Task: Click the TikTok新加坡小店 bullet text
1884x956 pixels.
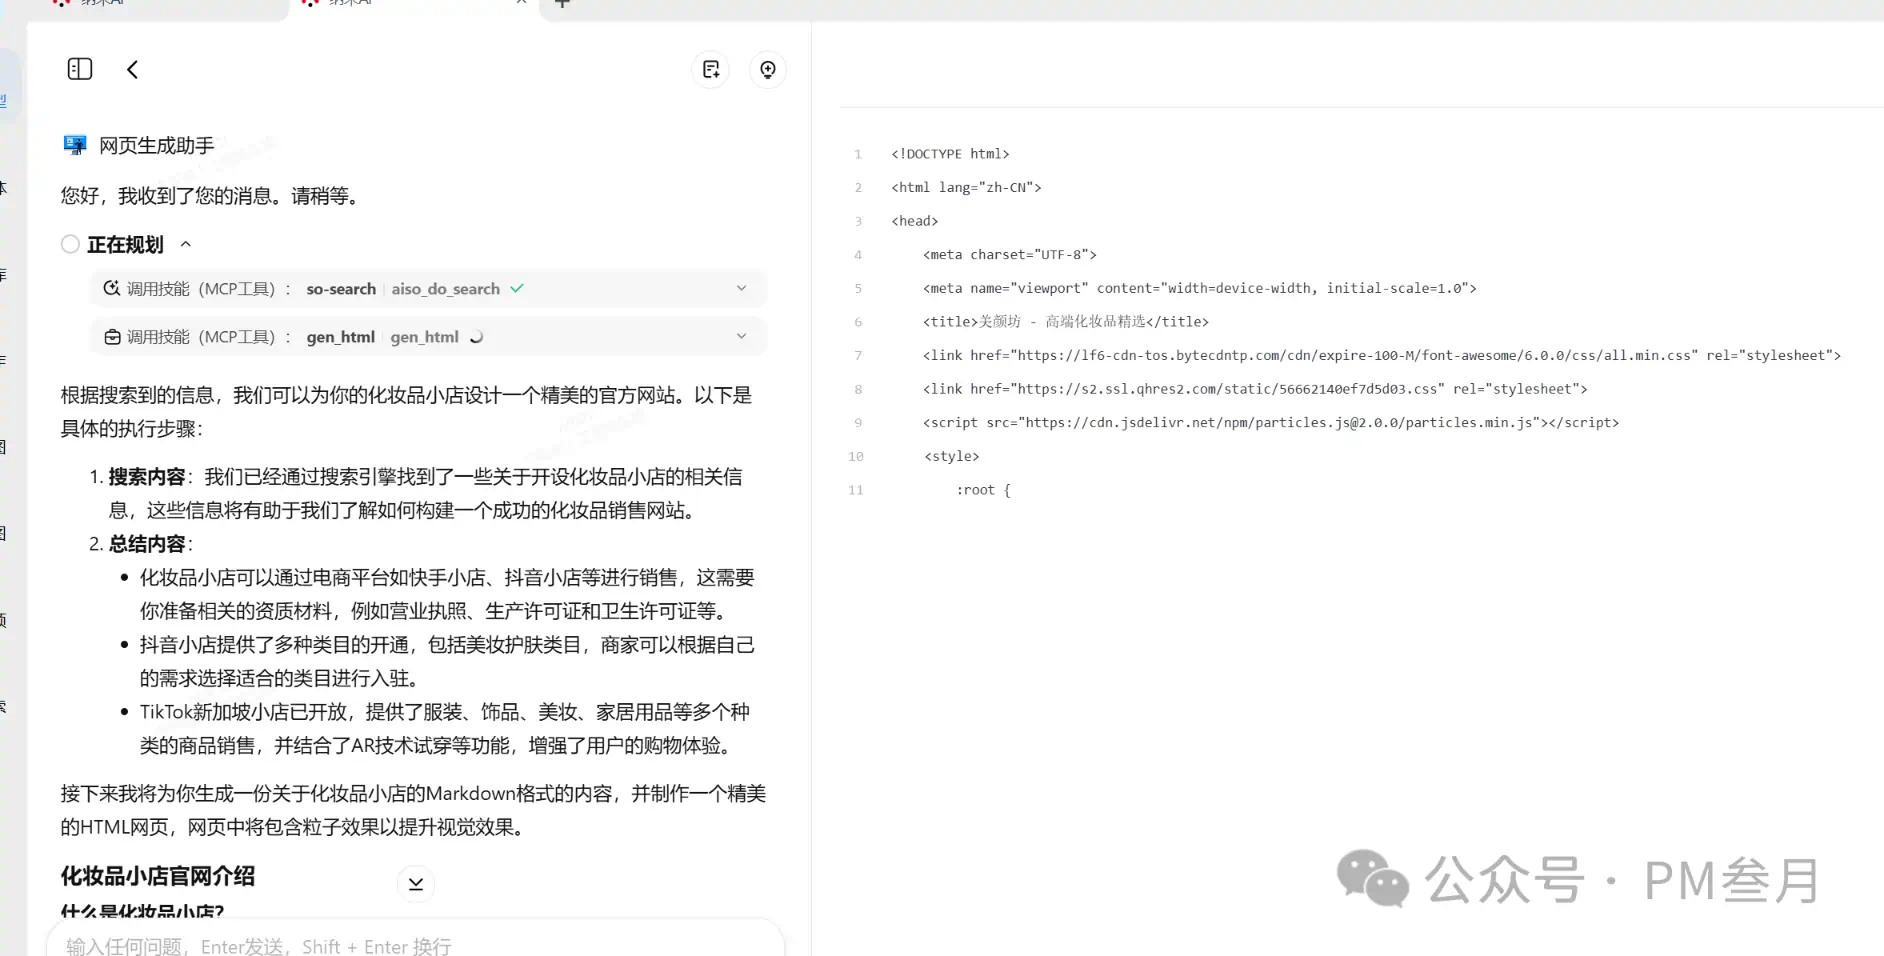Action: click(445, 728)
